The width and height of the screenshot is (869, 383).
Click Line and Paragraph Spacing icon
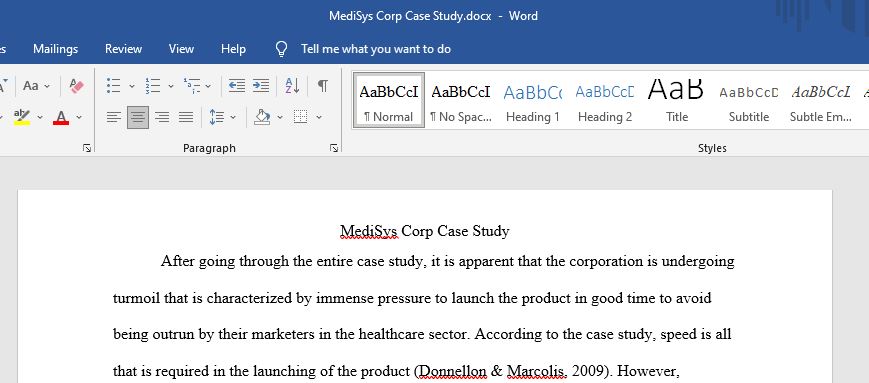tap(216, 117)
